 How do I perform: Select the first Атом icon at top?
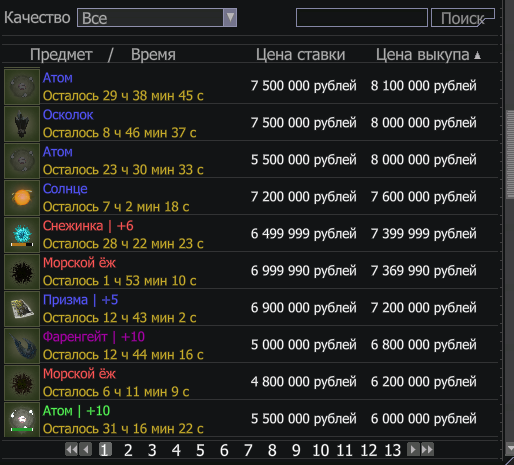[22, 87]
